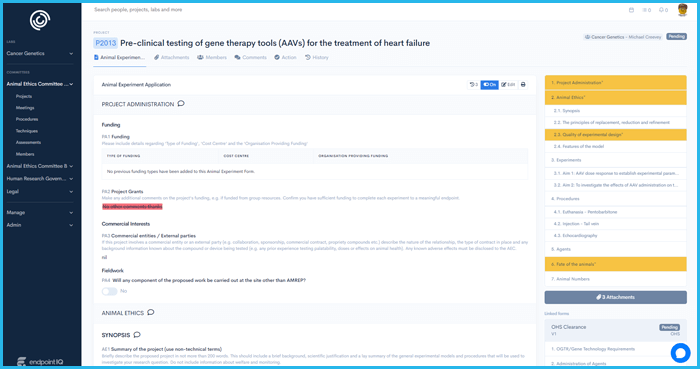Click the version history counter button

[x=474, y=84]
